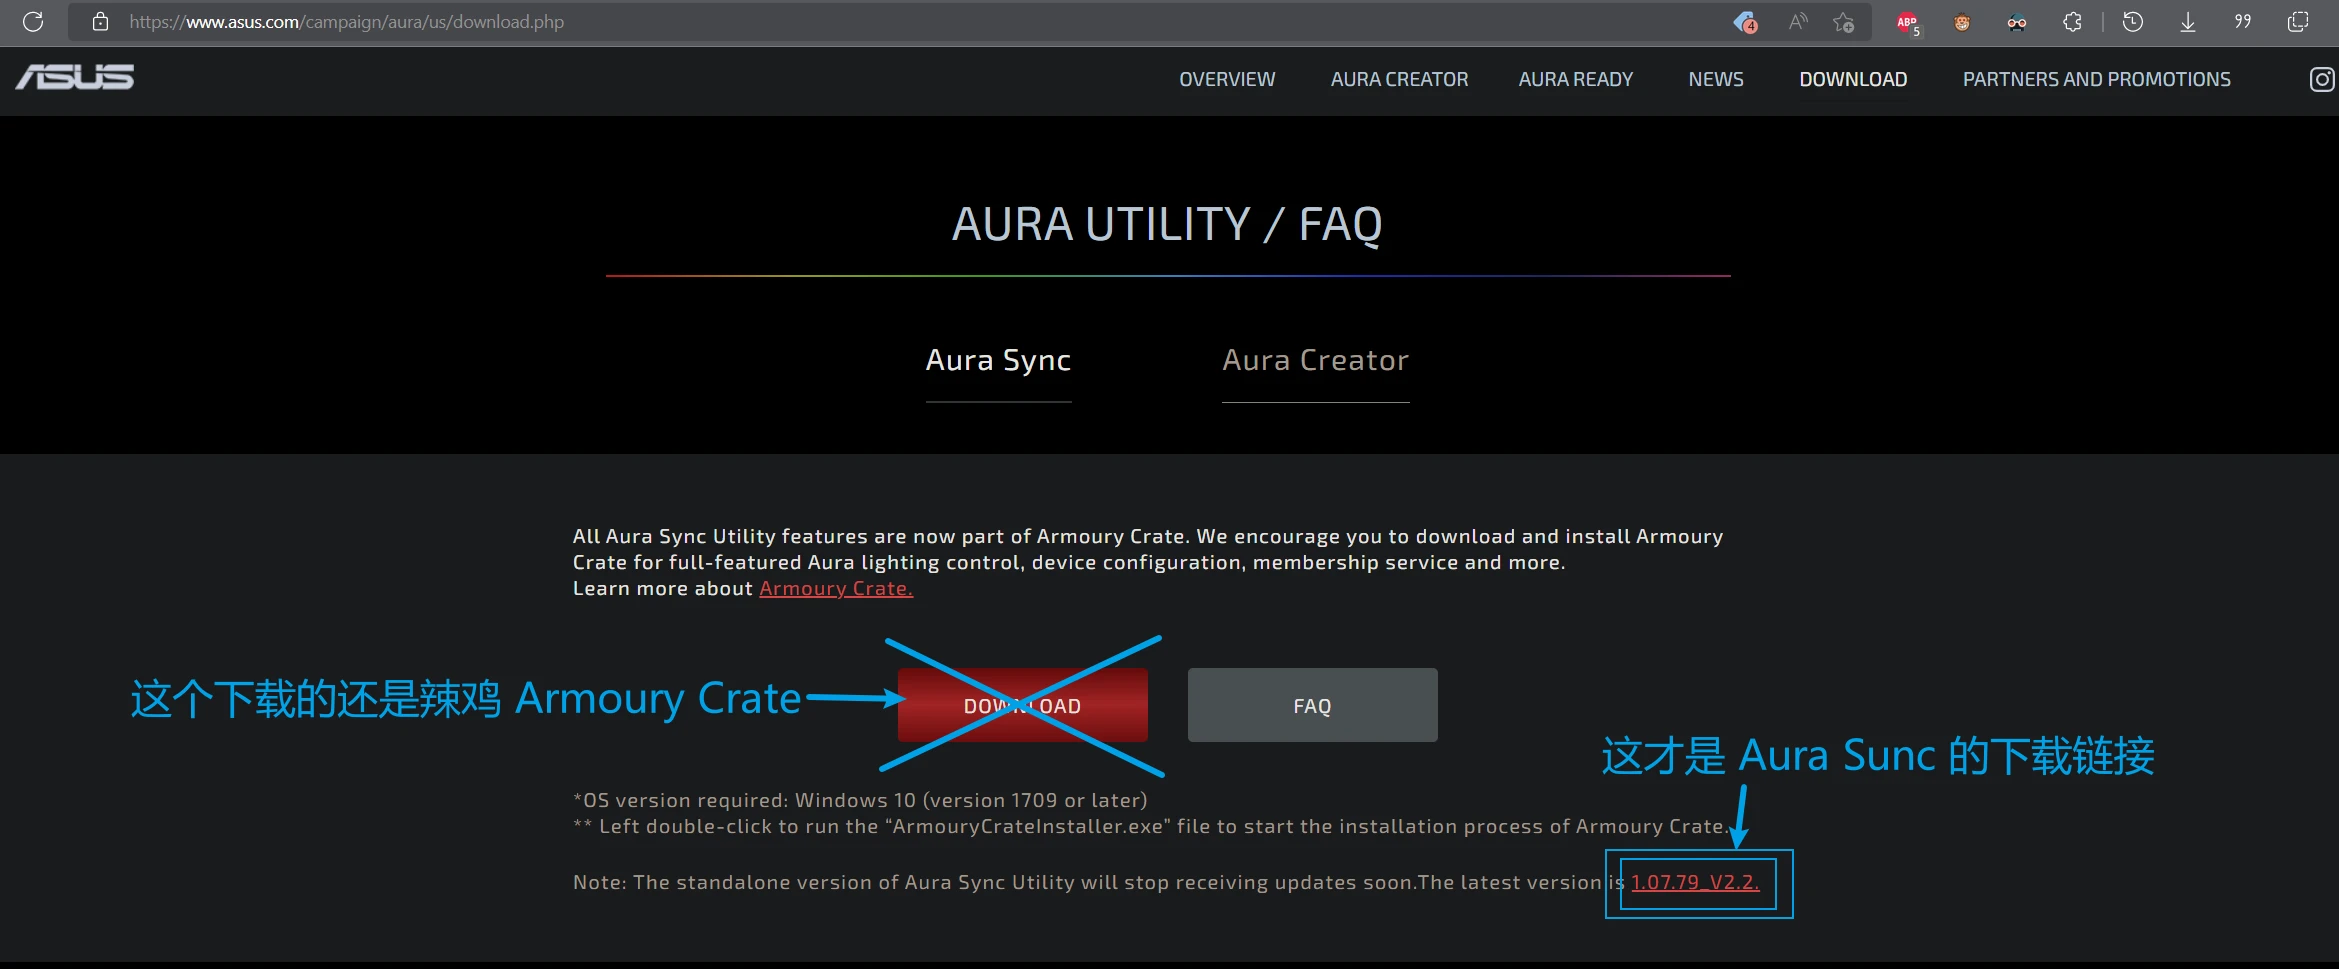Add this page to favorites
This screenshot has height=969, width=2339.
(x=1844, y=22)
